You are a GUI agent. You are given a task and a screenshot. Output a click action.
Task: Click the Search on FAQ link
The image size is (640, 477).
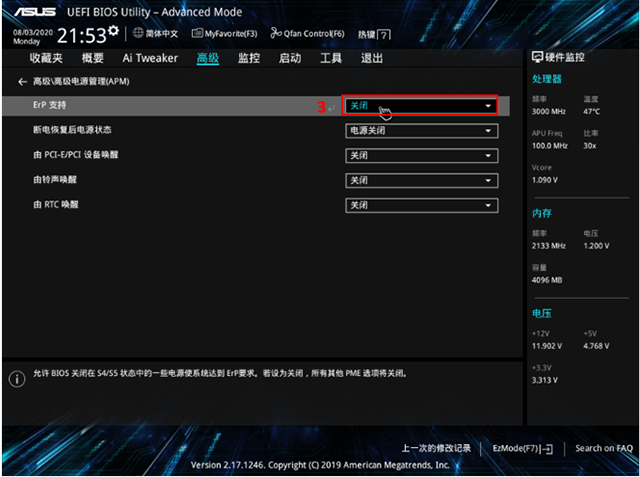coord(604,448)
